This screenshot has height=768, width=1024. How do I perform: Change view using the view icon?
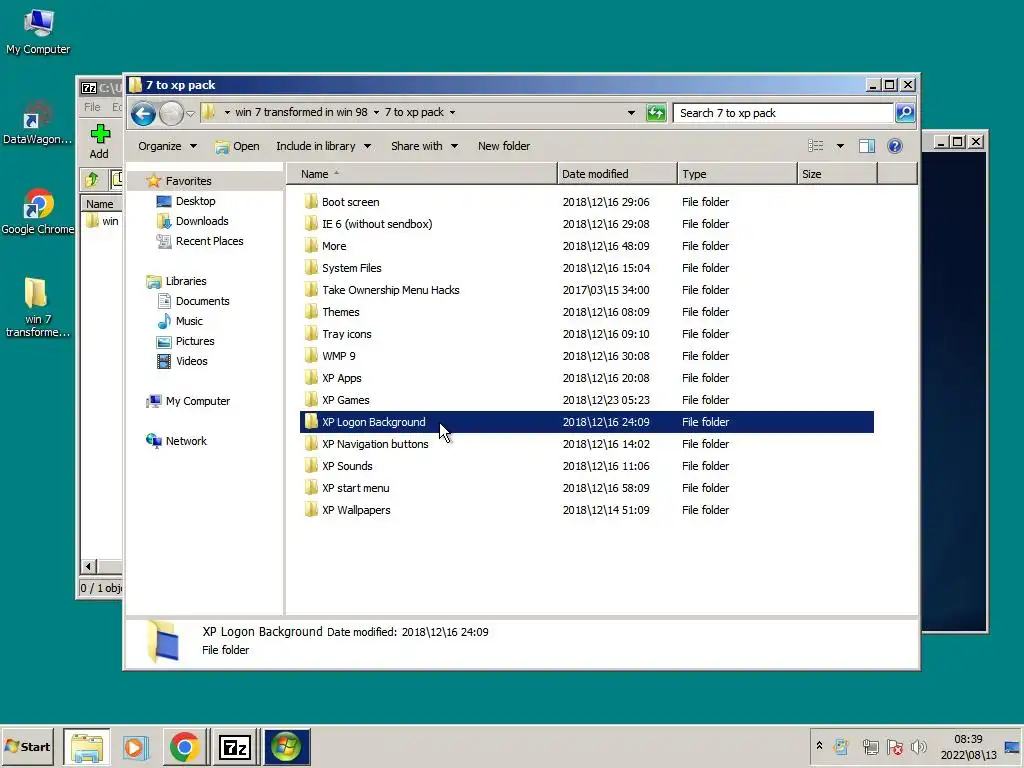(x=816, y=146)
